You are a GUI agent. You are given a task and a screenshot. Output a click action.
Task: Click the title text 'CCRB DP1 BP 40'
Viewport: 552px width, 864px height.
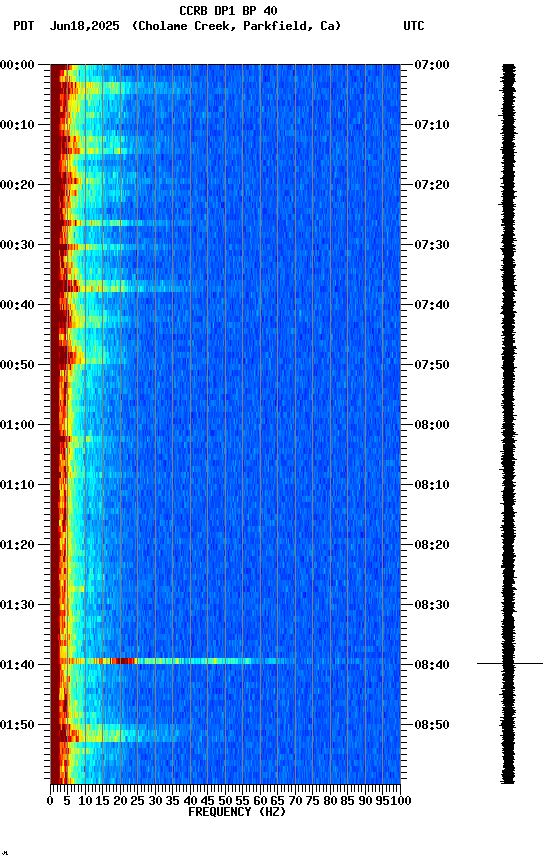tap(228, 10)
